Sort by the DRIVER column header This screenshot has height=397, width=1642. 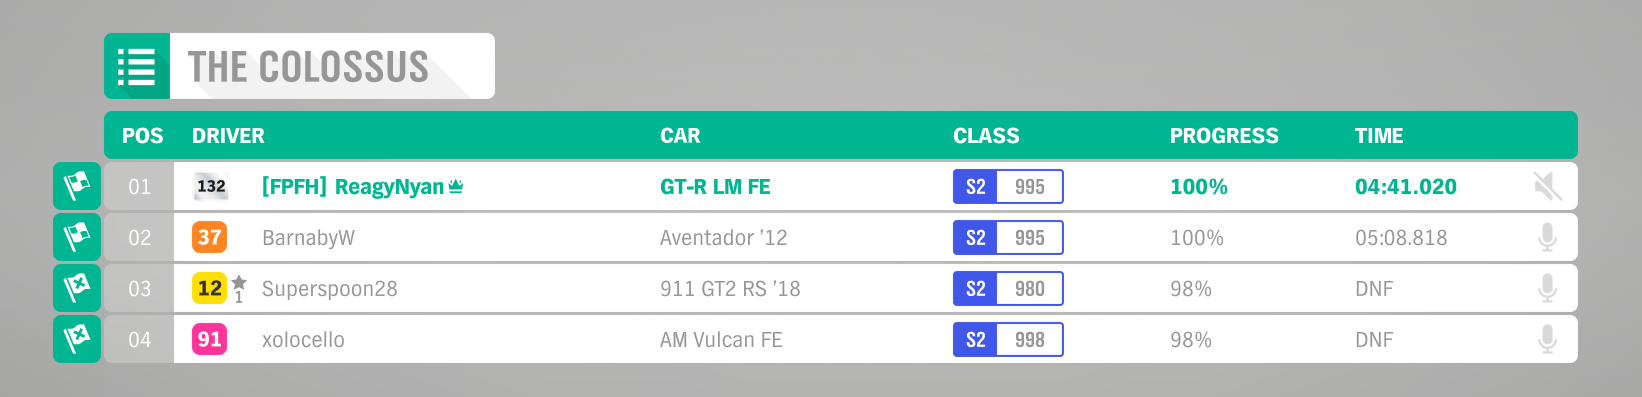coord(228,136)
